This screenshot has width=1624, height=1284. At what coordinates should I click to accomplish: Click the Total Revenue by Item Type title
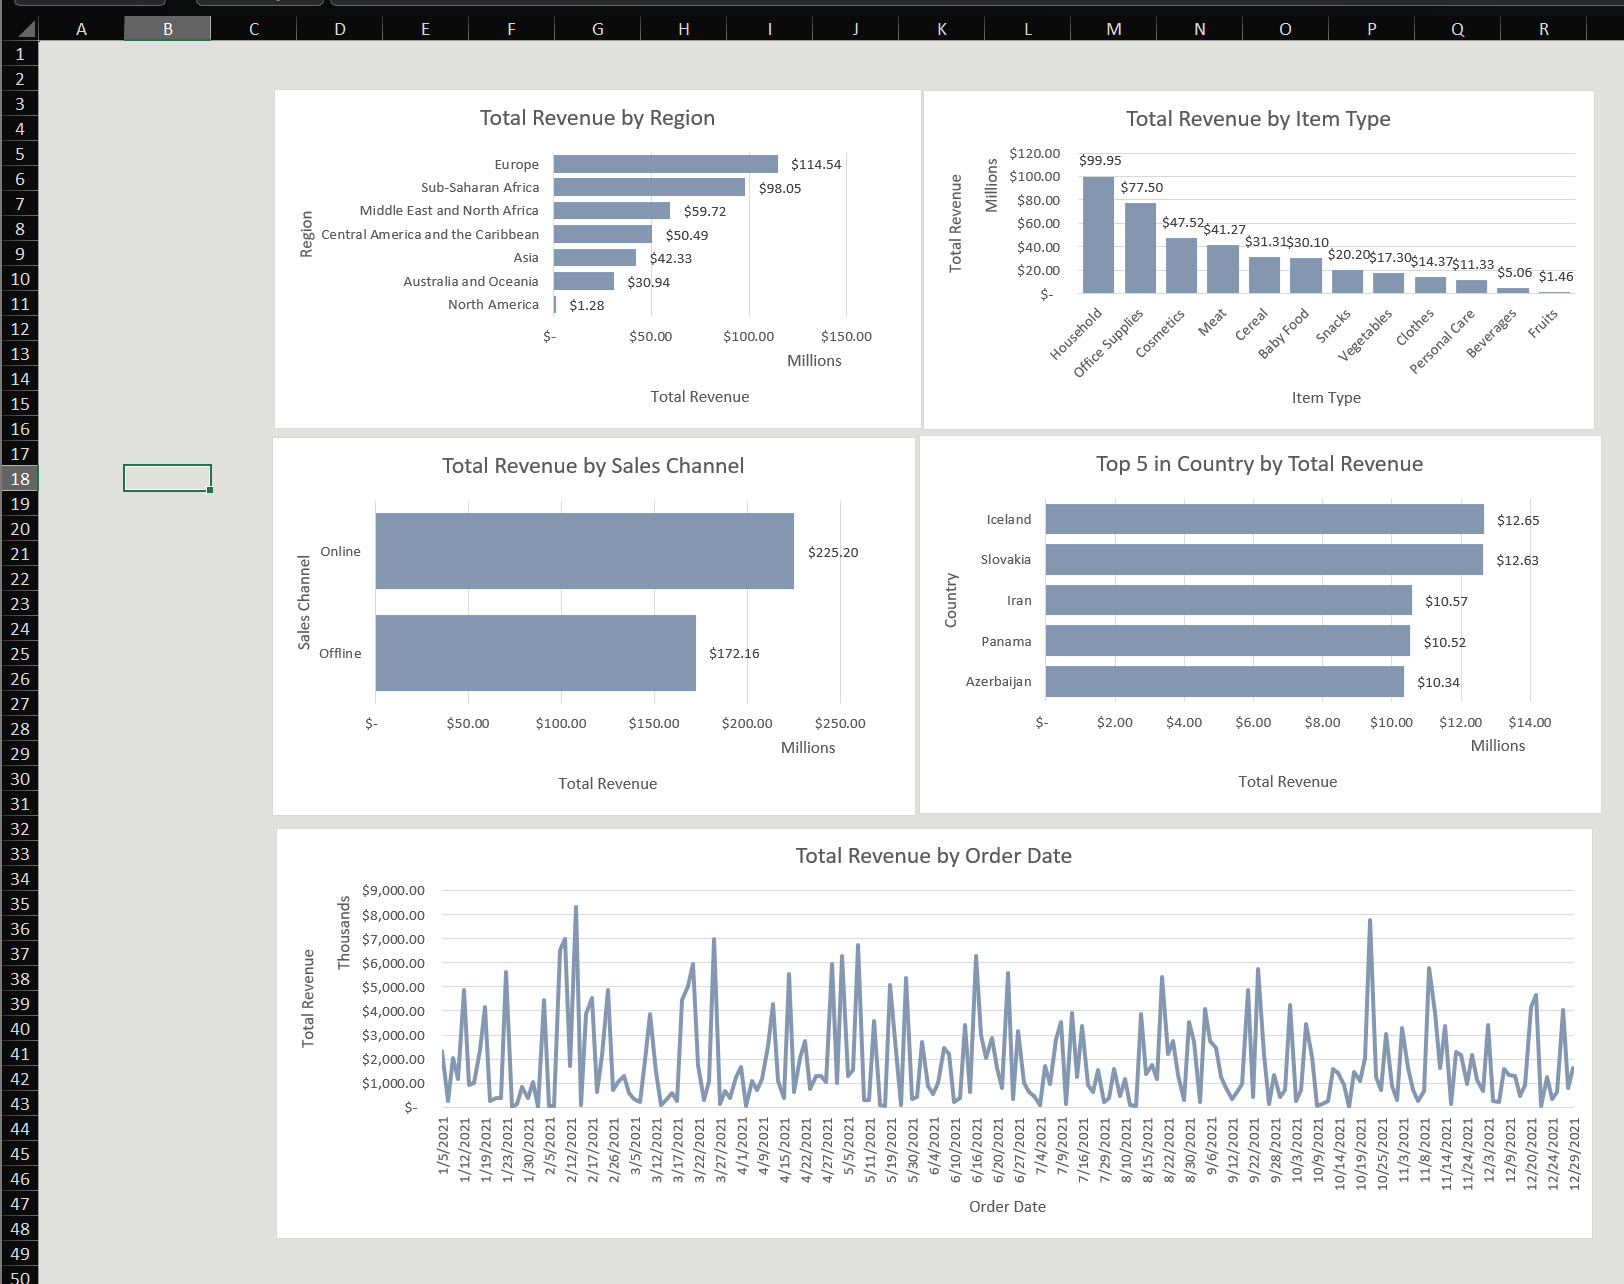pos(1258,119)
